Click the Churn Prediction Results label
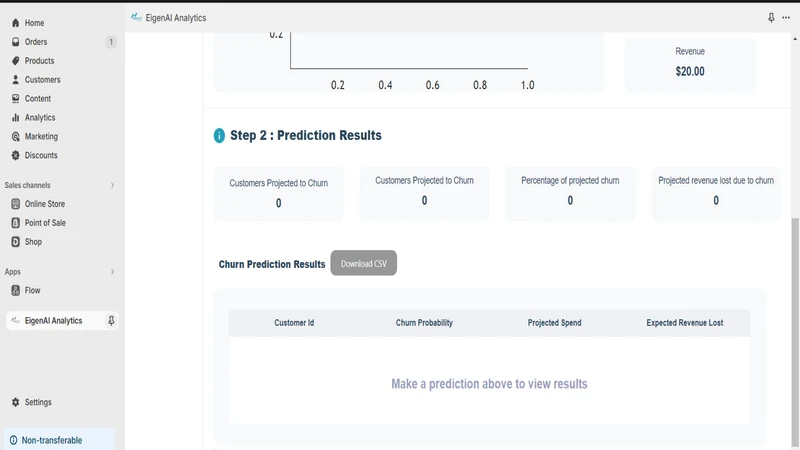 tap(272, 264)
